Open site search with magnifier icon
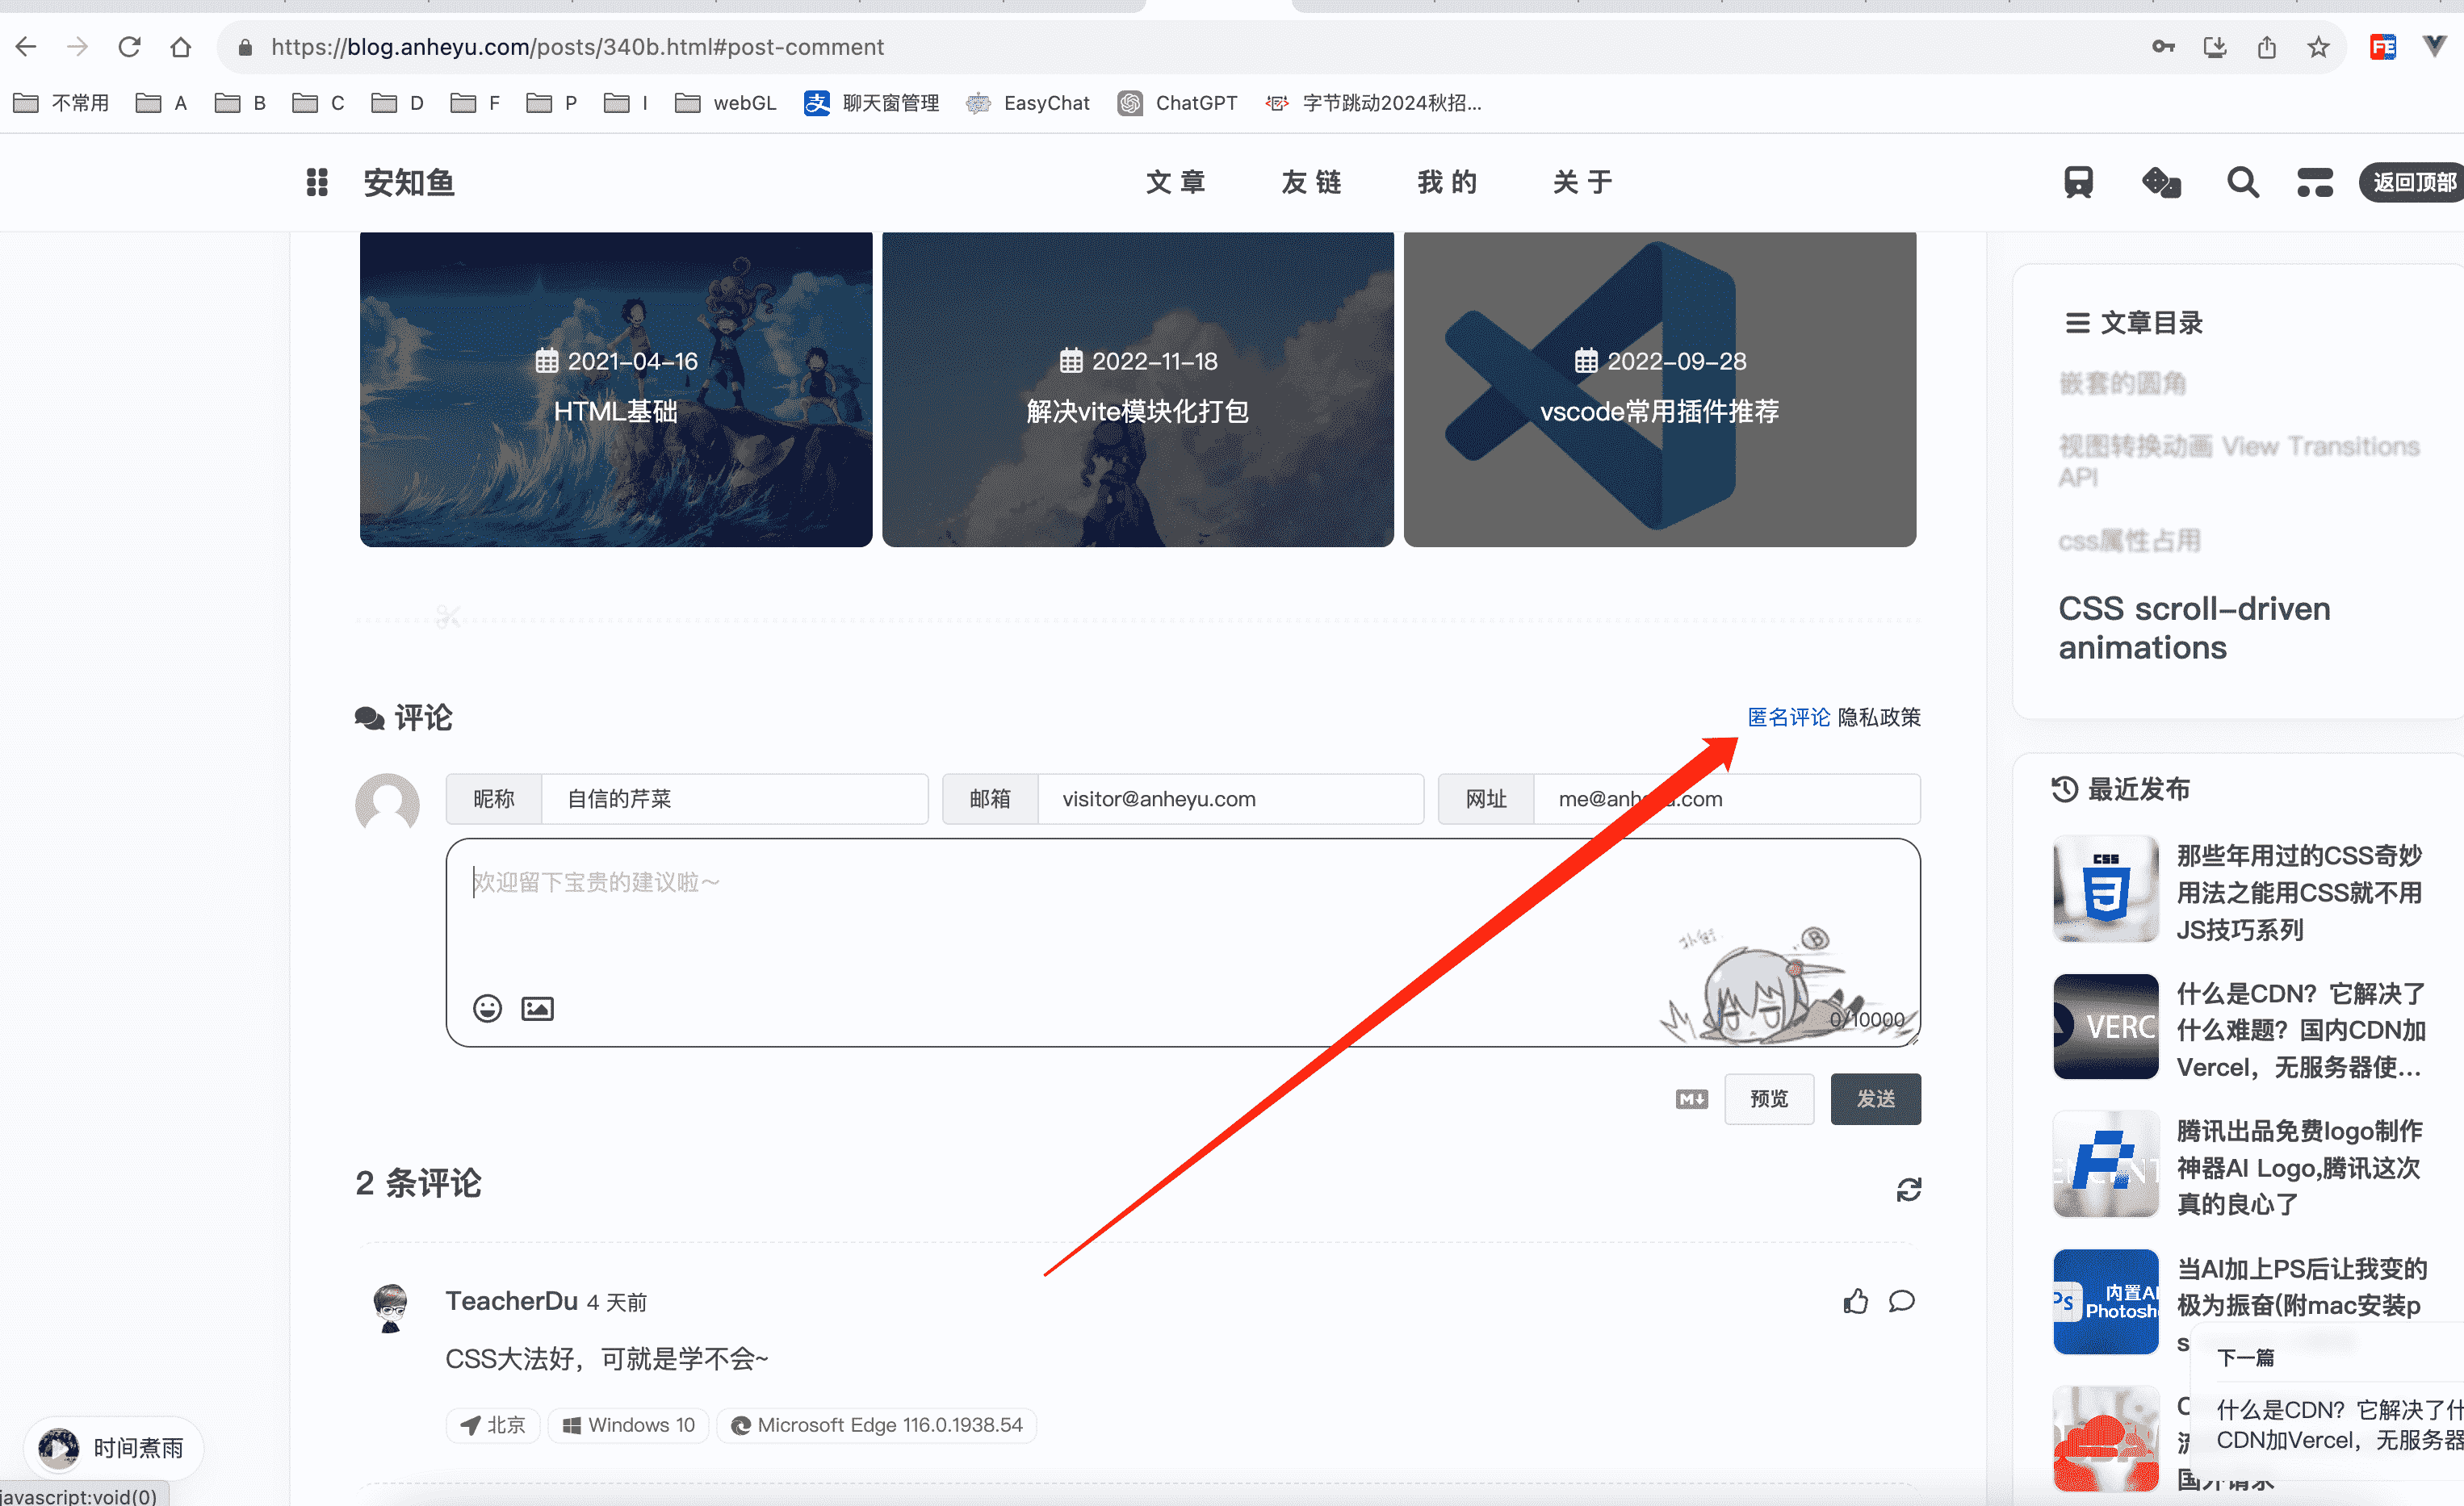The width and height of the screenshot is (2464, 1506). pos(2242,182)
